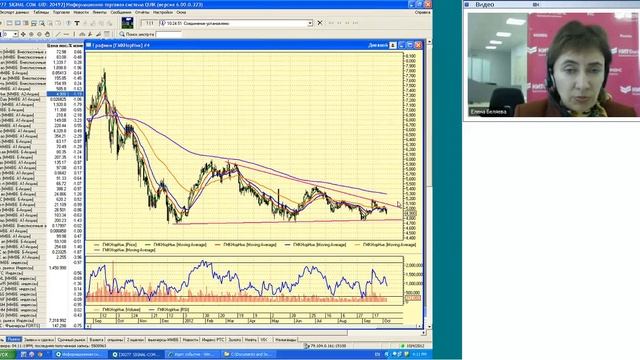Open the Торговля menu
This screenshot has height=360, width=640.
61,12
